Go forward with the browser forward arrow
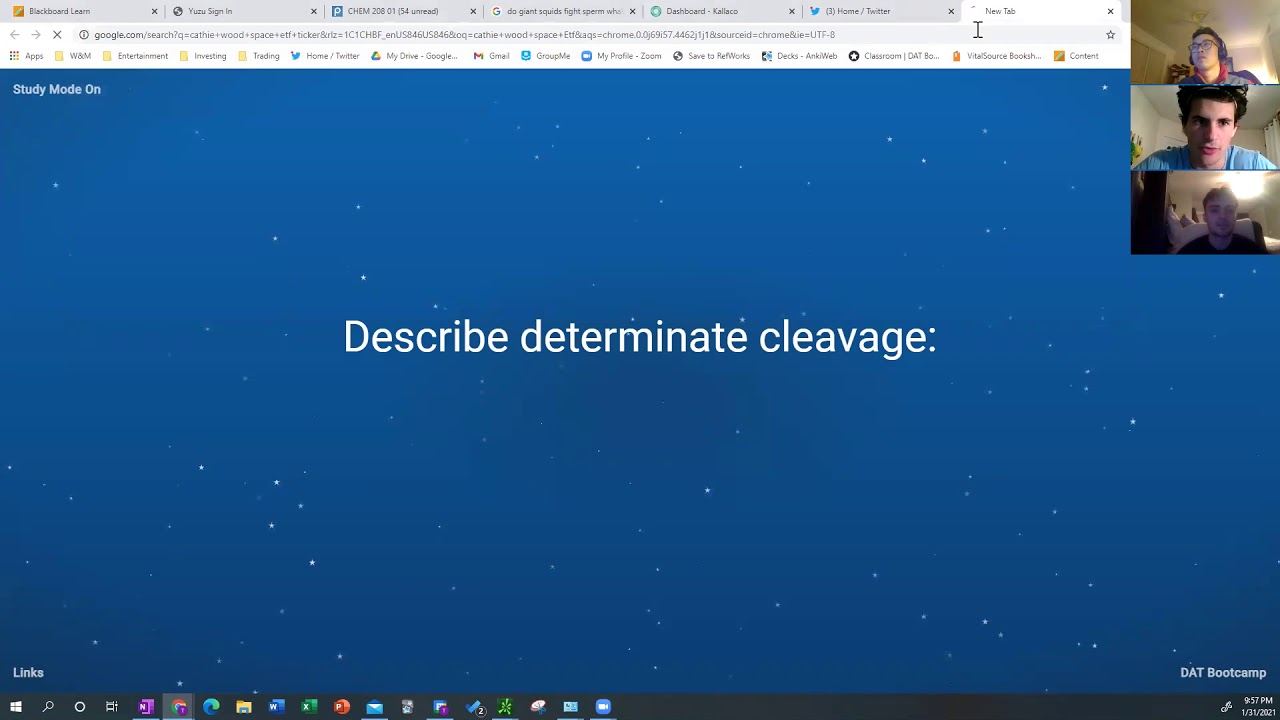Screen dimensions: 1280x720 tap(35, 34)
